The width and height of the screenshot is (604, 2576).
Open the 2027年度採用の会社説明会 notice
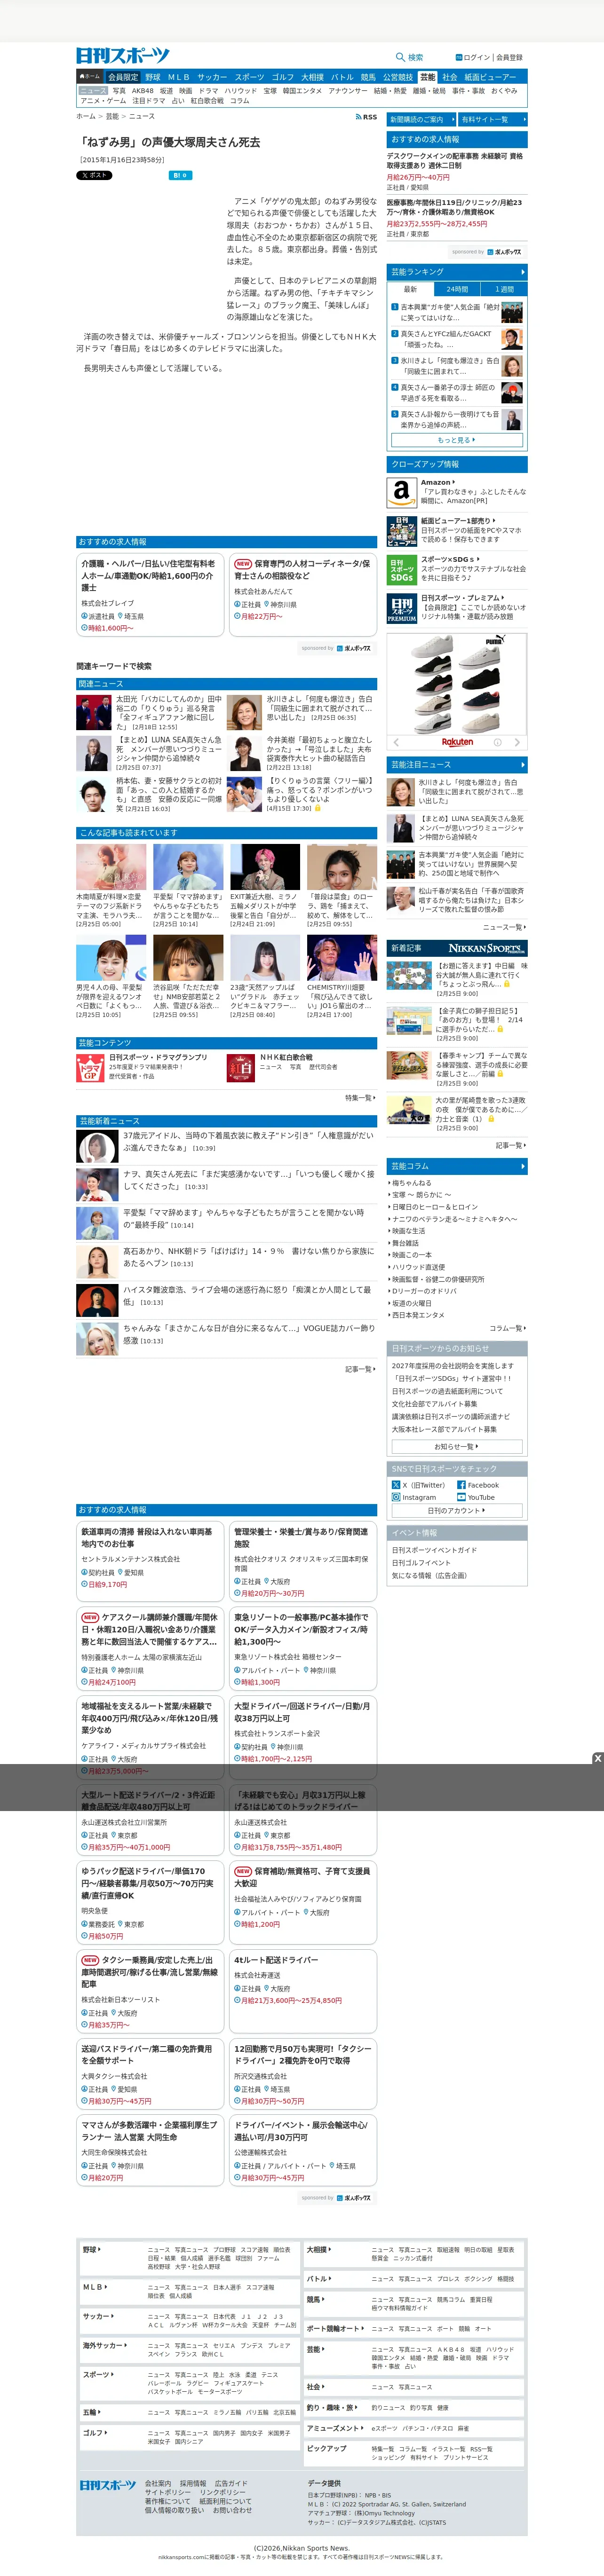pyautogui.click(x=452, y=1365)
